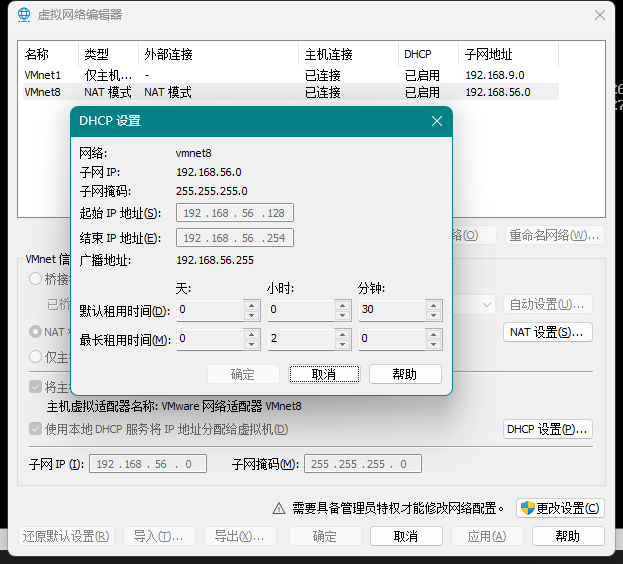
Task: Click bottom 帮助 button in network editor
Action: point(569,536)
